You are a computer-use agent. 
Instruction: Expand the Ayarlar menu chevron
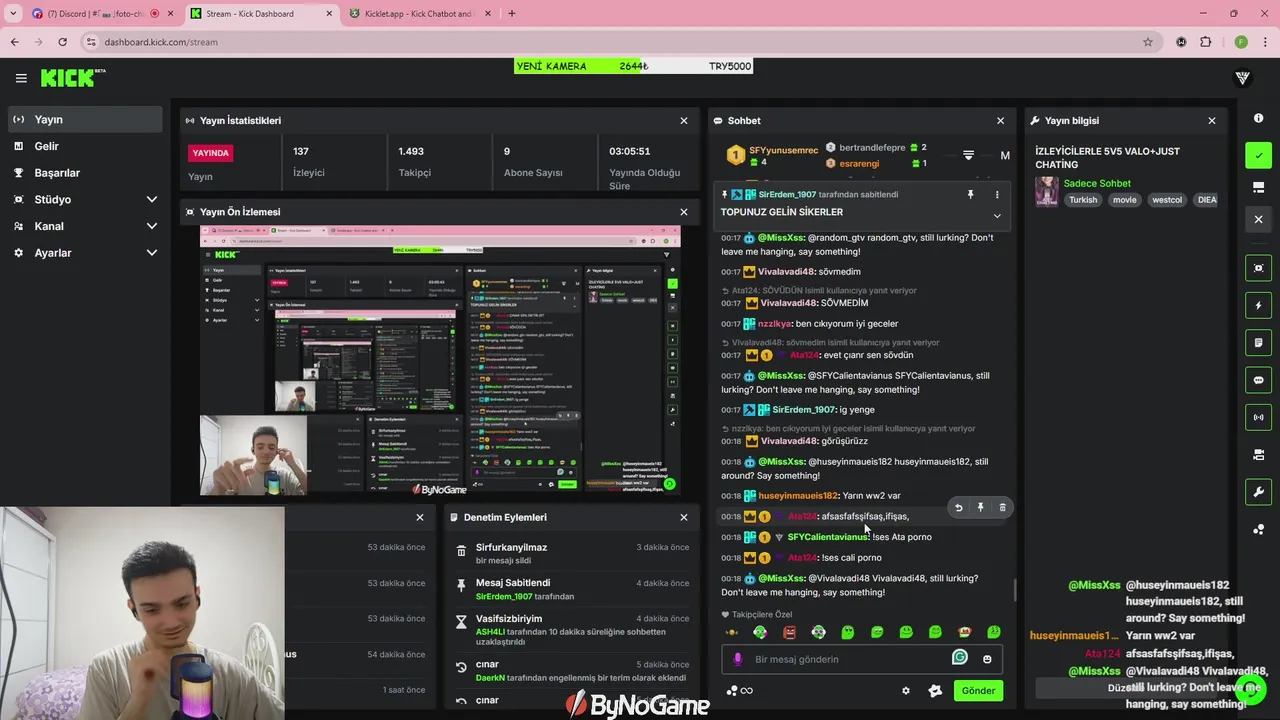[151, 253]
